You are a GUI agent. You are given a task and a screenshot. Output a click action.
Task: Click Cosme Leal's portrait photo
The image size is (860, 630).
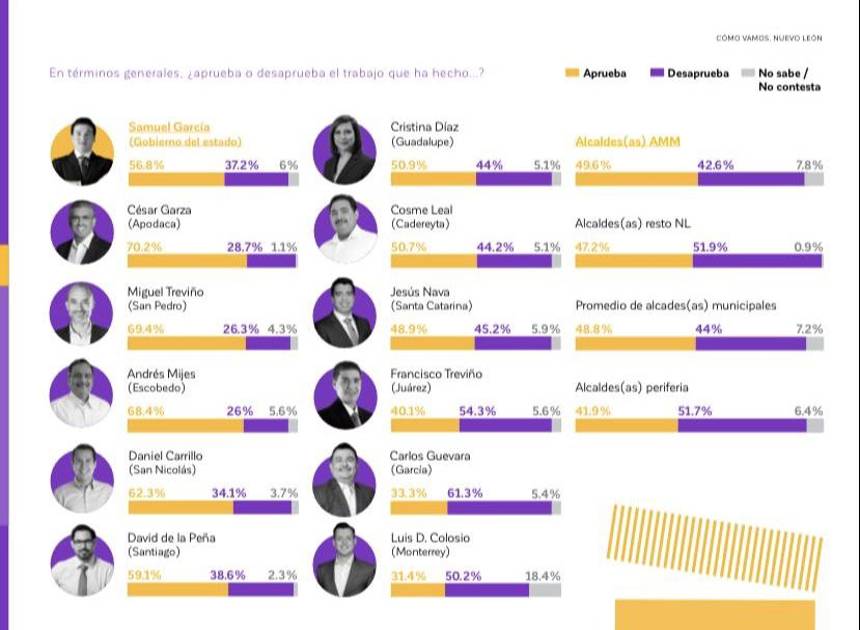pyautogui.click(x=345, y=231)
